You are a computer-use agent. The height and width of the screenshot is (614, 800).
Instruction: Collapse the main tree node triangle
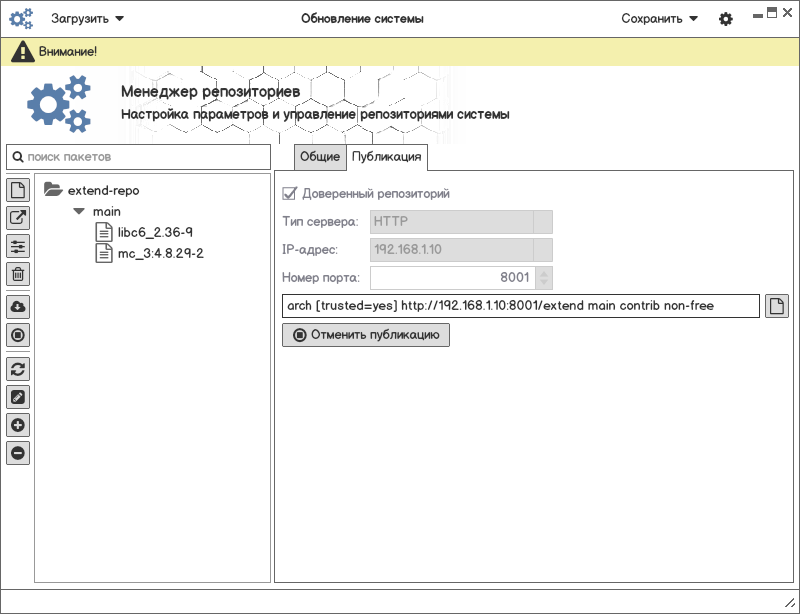coord(79,211)
